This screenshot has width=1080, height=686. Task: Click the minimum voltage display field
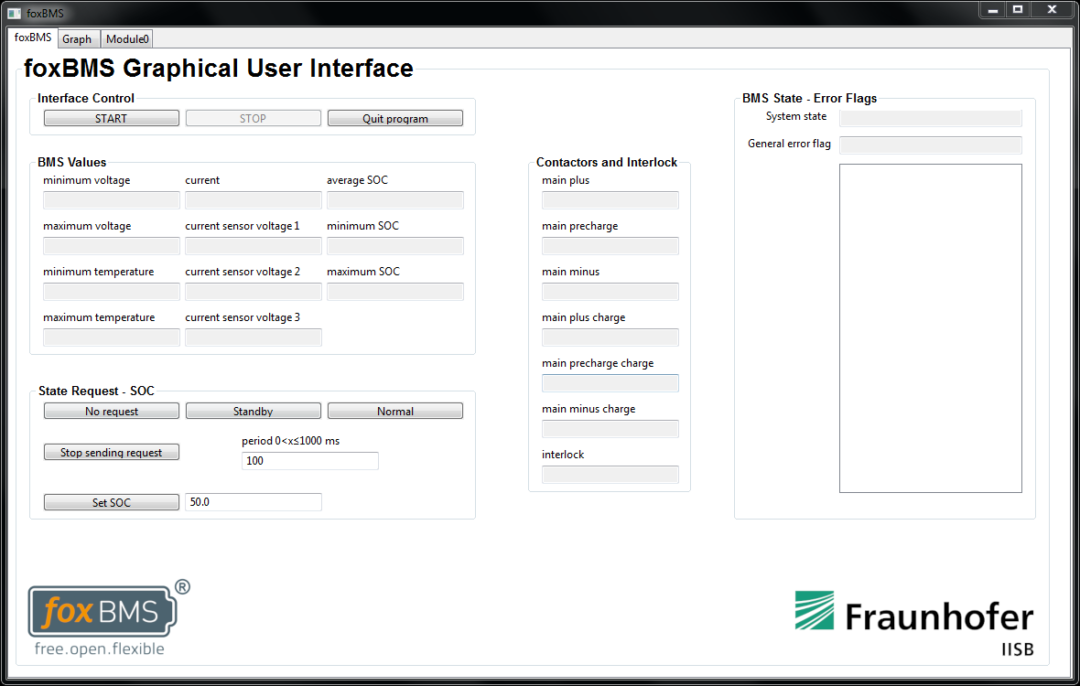pos(111,199)
